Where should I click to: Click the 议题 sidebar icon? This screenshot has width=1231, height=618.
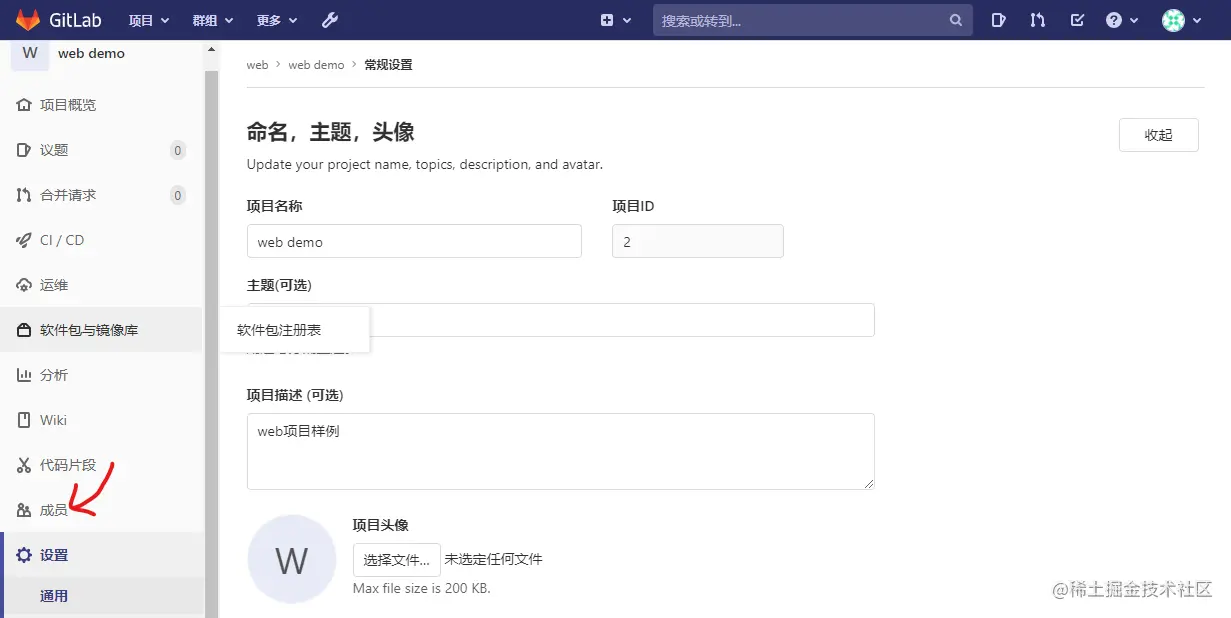coord(24,150)
